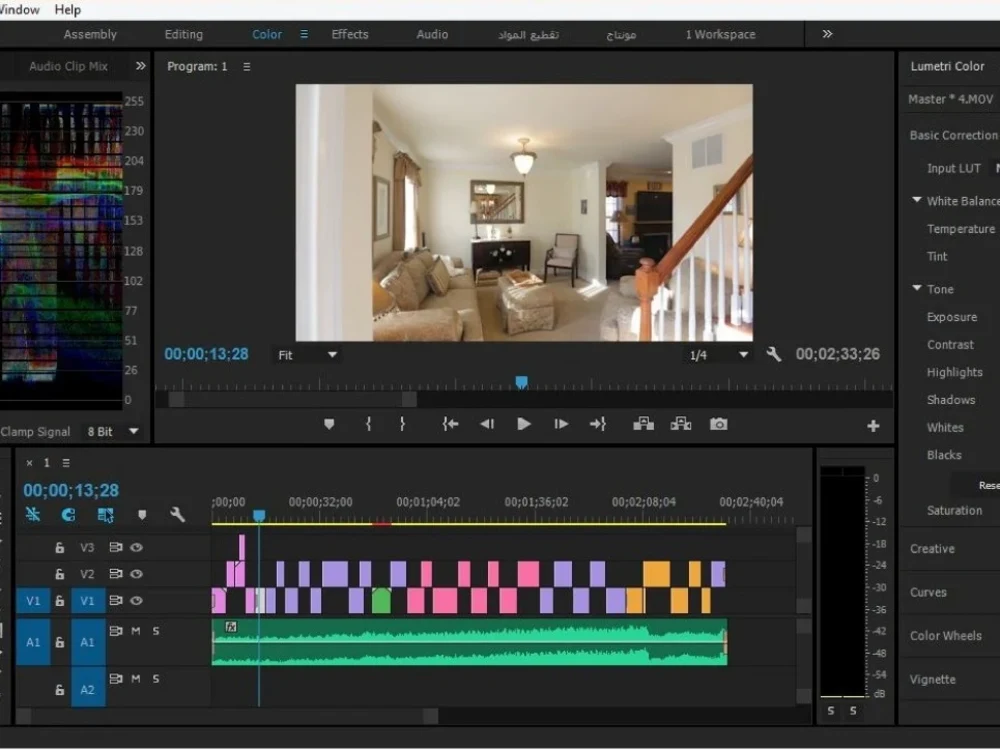
Task: Click the Lift button
Action: click(x=643, y=424)
